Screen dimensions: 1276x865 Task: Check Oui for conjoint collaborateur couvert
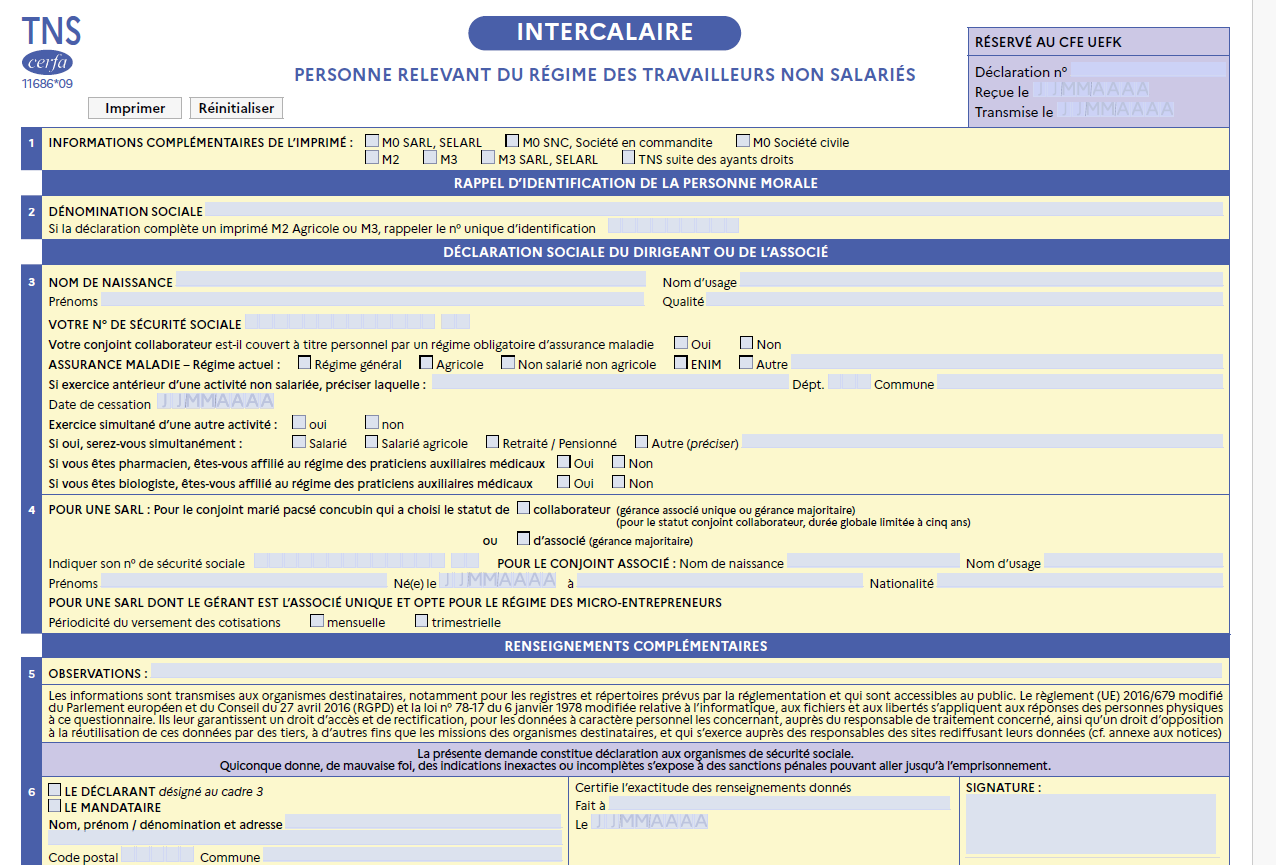click(681, 344)
